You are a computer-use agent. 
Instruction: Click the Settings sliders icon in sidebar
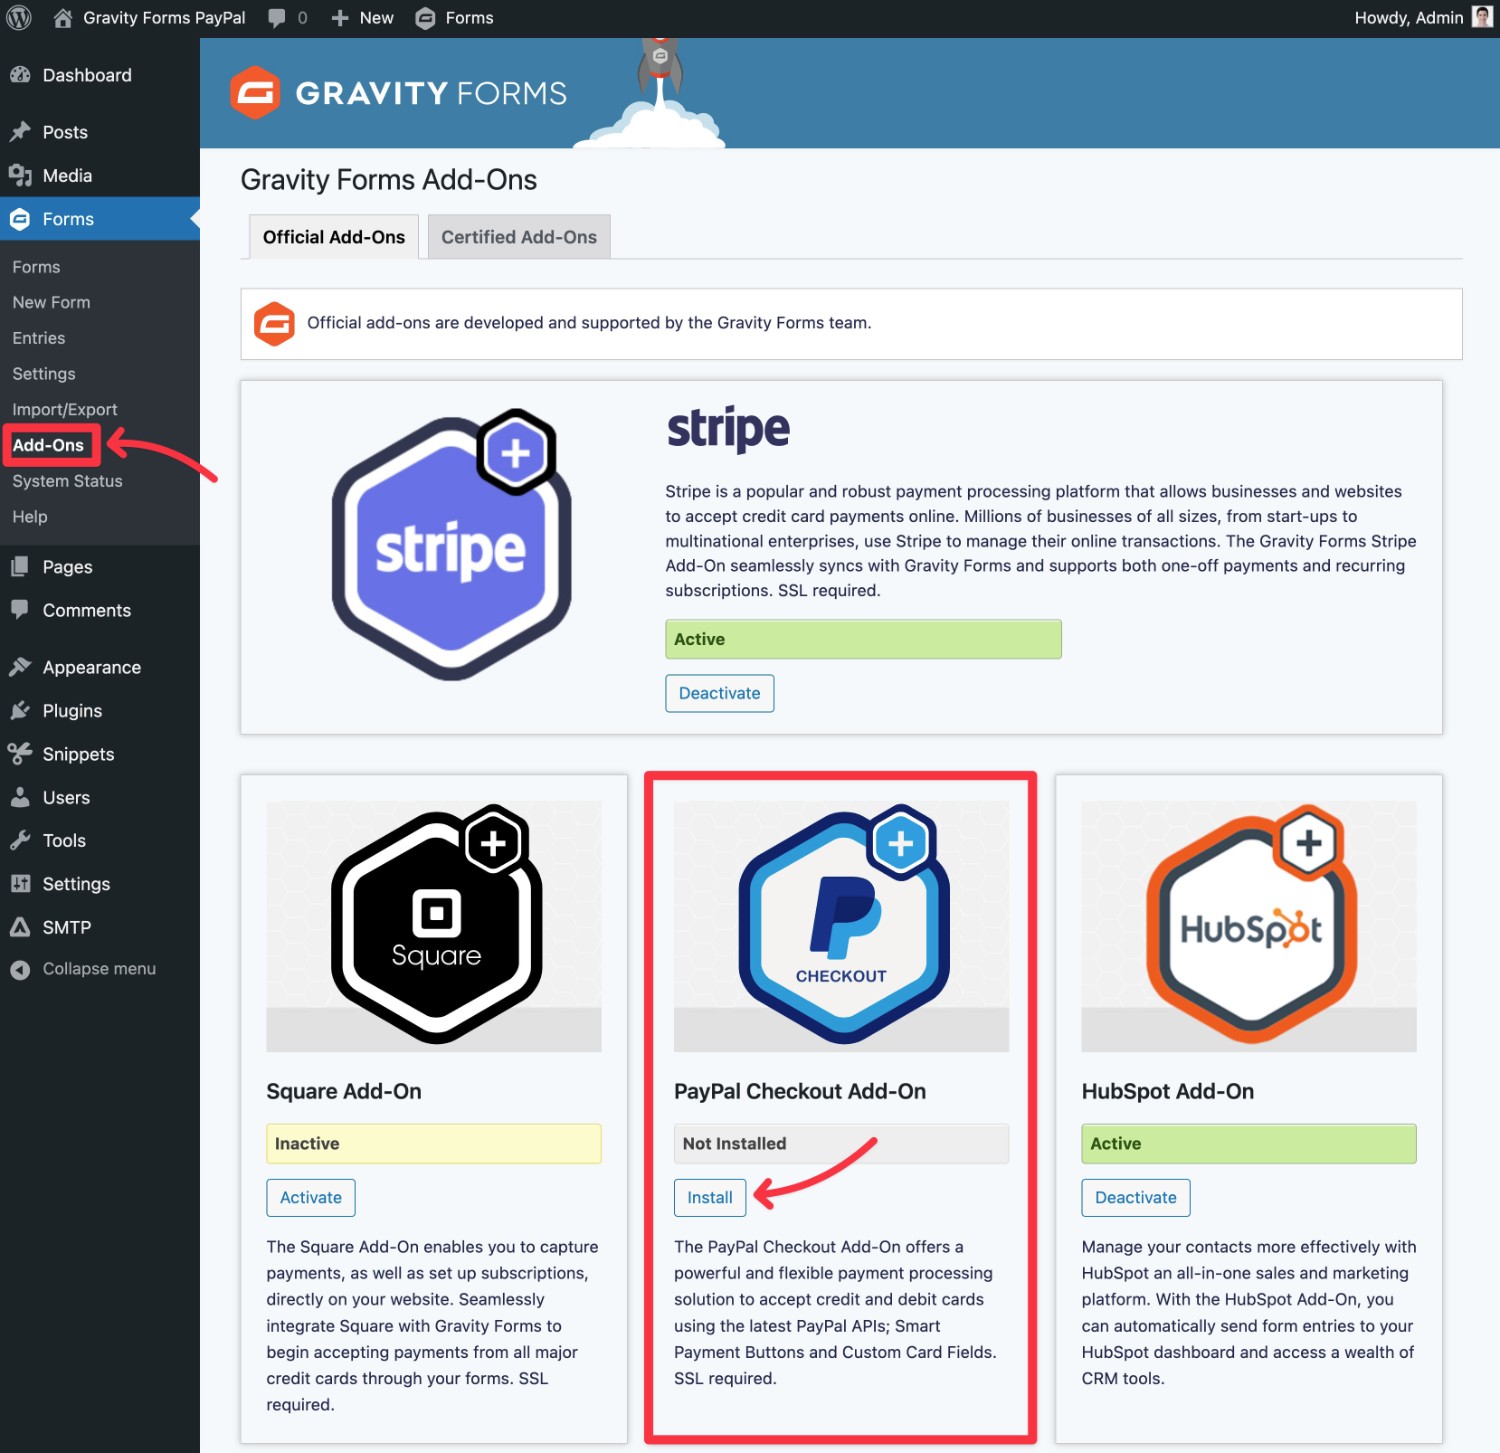click(x=20, y=884)
